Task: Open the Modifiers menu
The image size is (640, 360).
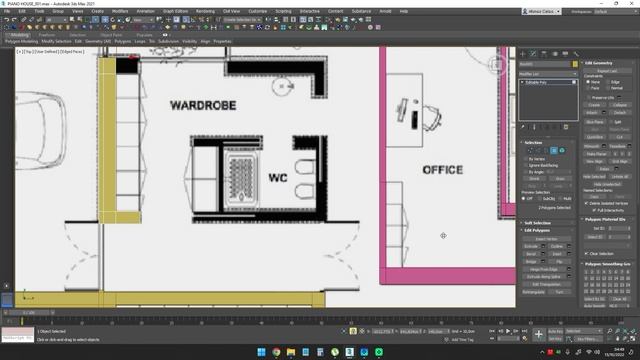Action: pyautogui.click(x=120, y=11)
